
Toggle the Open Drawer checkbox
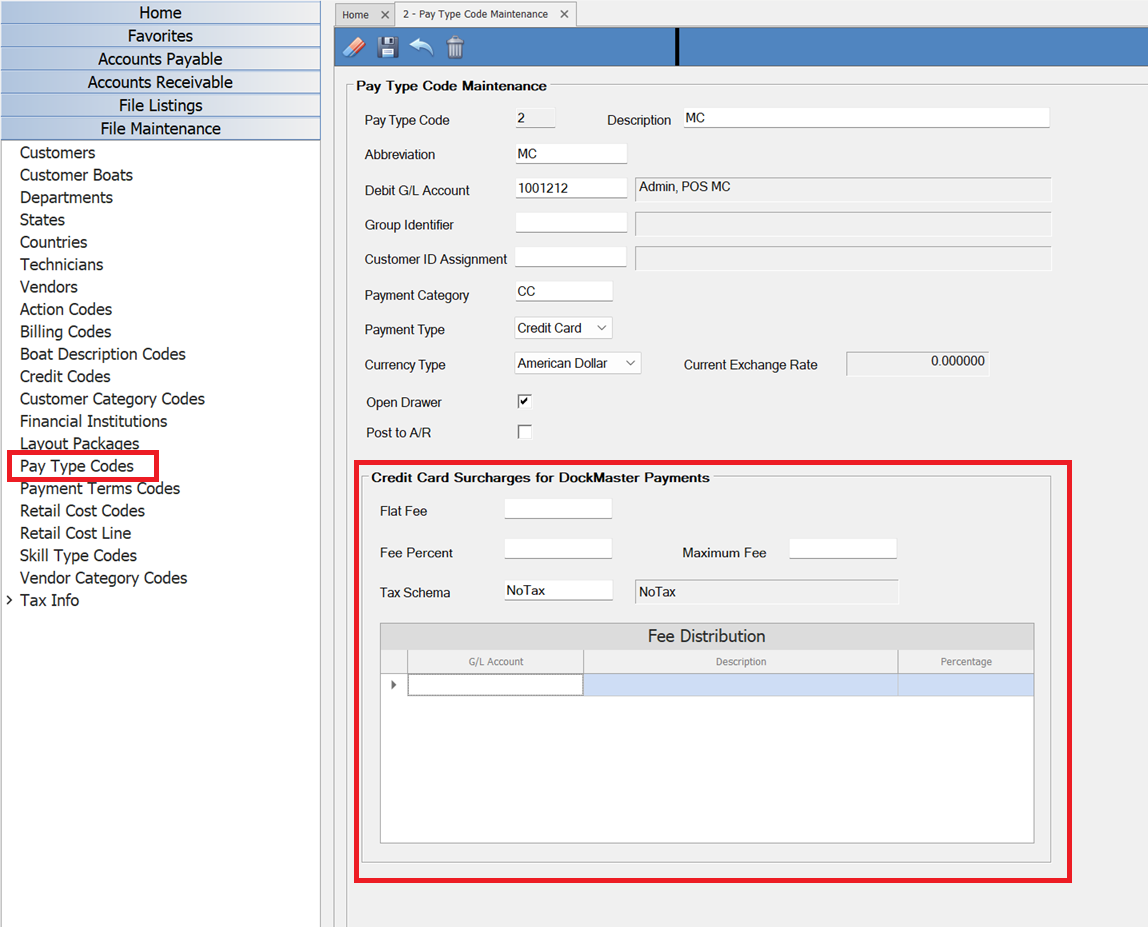[524, 401]
